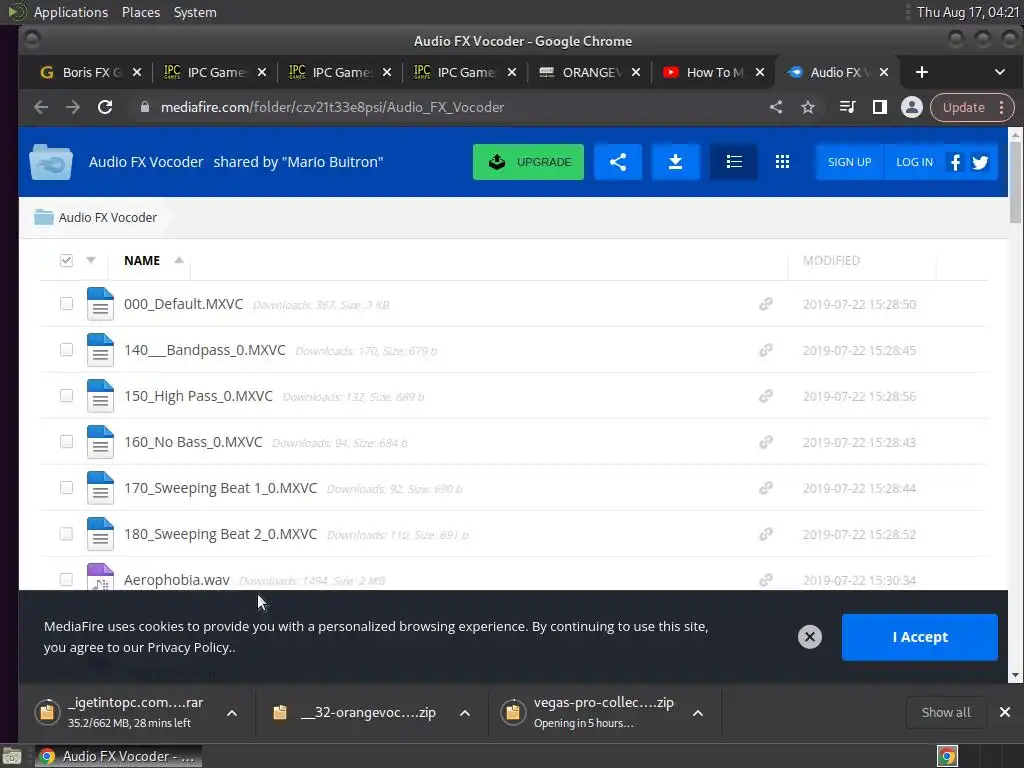Check the 140__Bandpass_0.MXVC checkbox
This screenshot has width=1024, height=768.
pyautogui.click(x=66, y=349)
